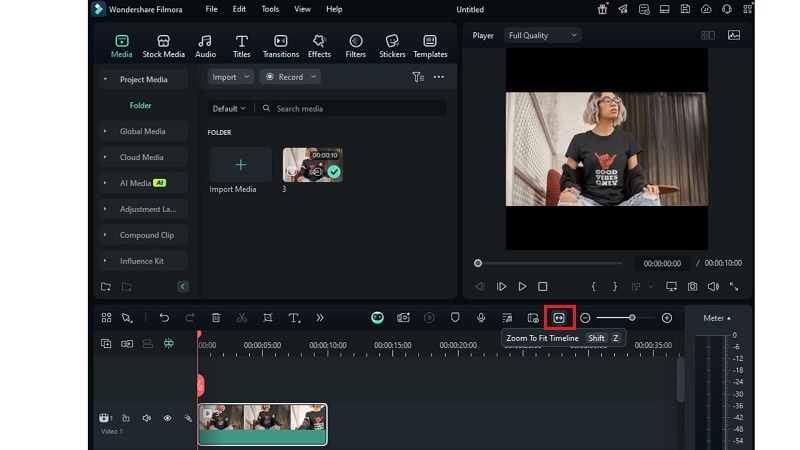Viewport: 800px width, 450px height.
Task: Click the Import Media tile
Action: click(240, 165)
